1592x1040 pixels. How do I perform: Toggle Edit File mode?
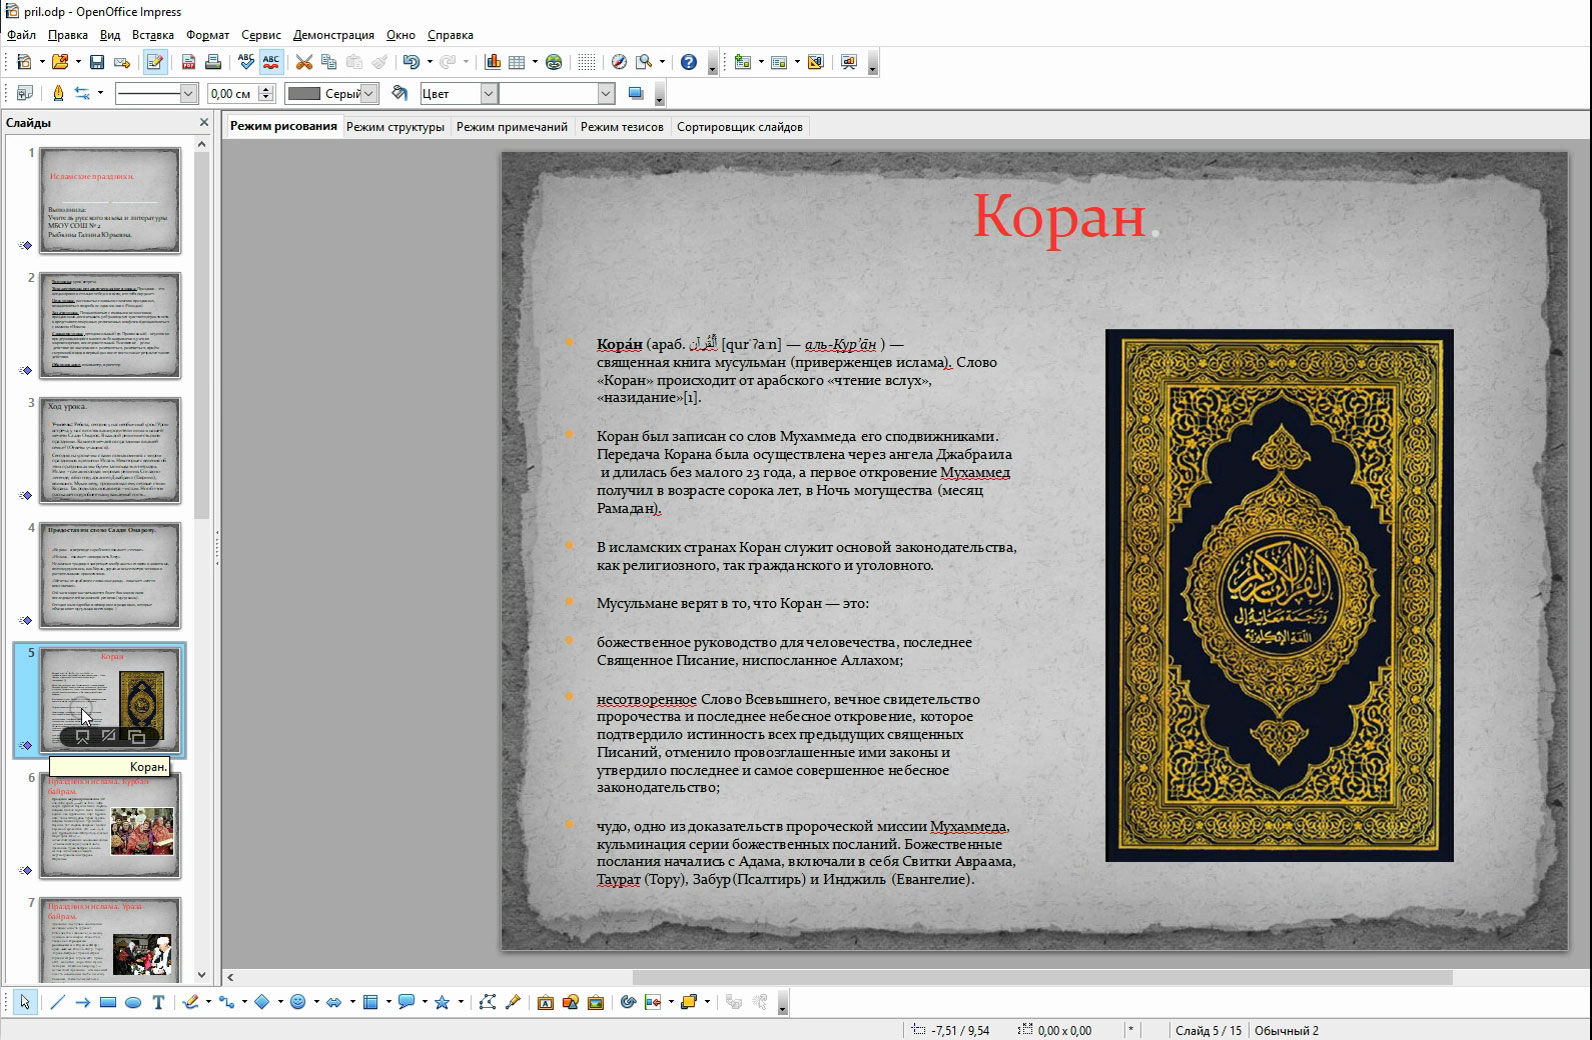click(x=155, y=62)
